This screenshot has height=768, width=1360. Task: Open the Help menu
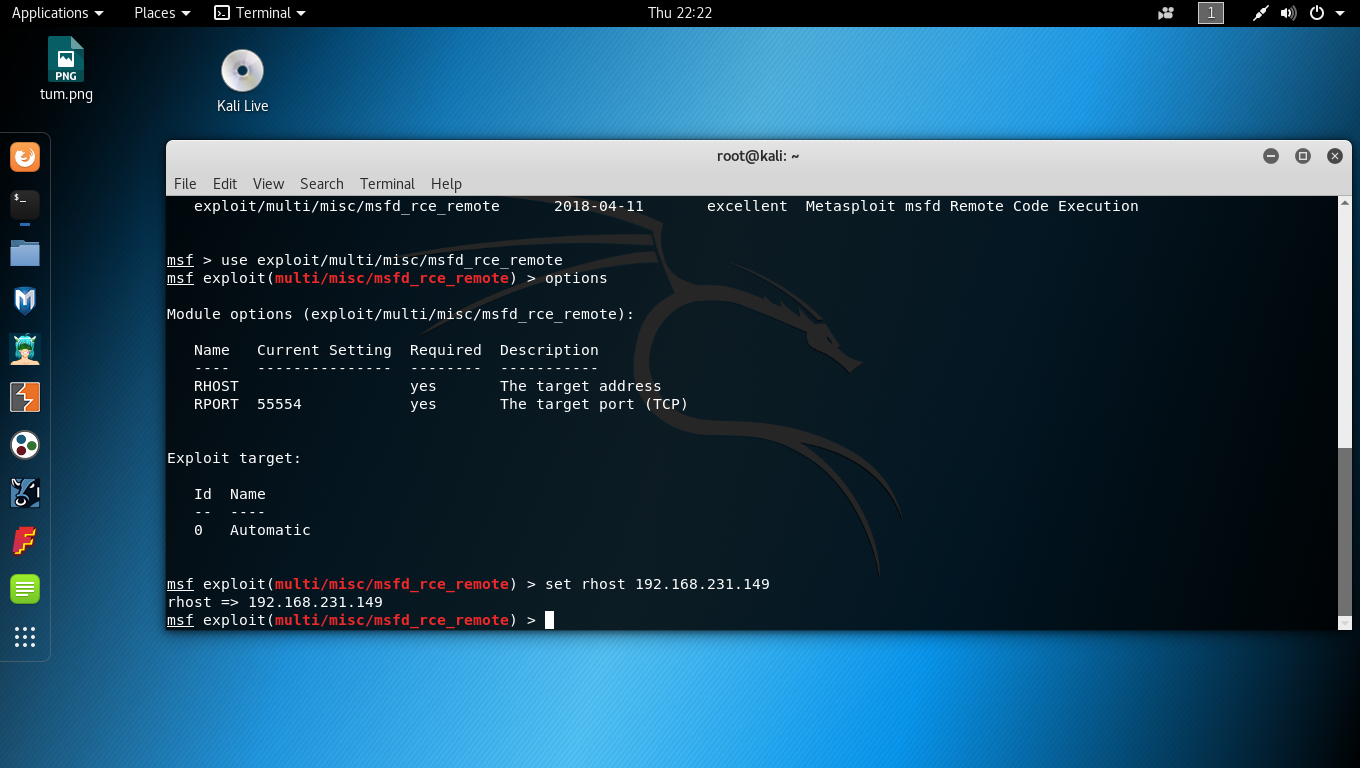(x=446, y=184)
